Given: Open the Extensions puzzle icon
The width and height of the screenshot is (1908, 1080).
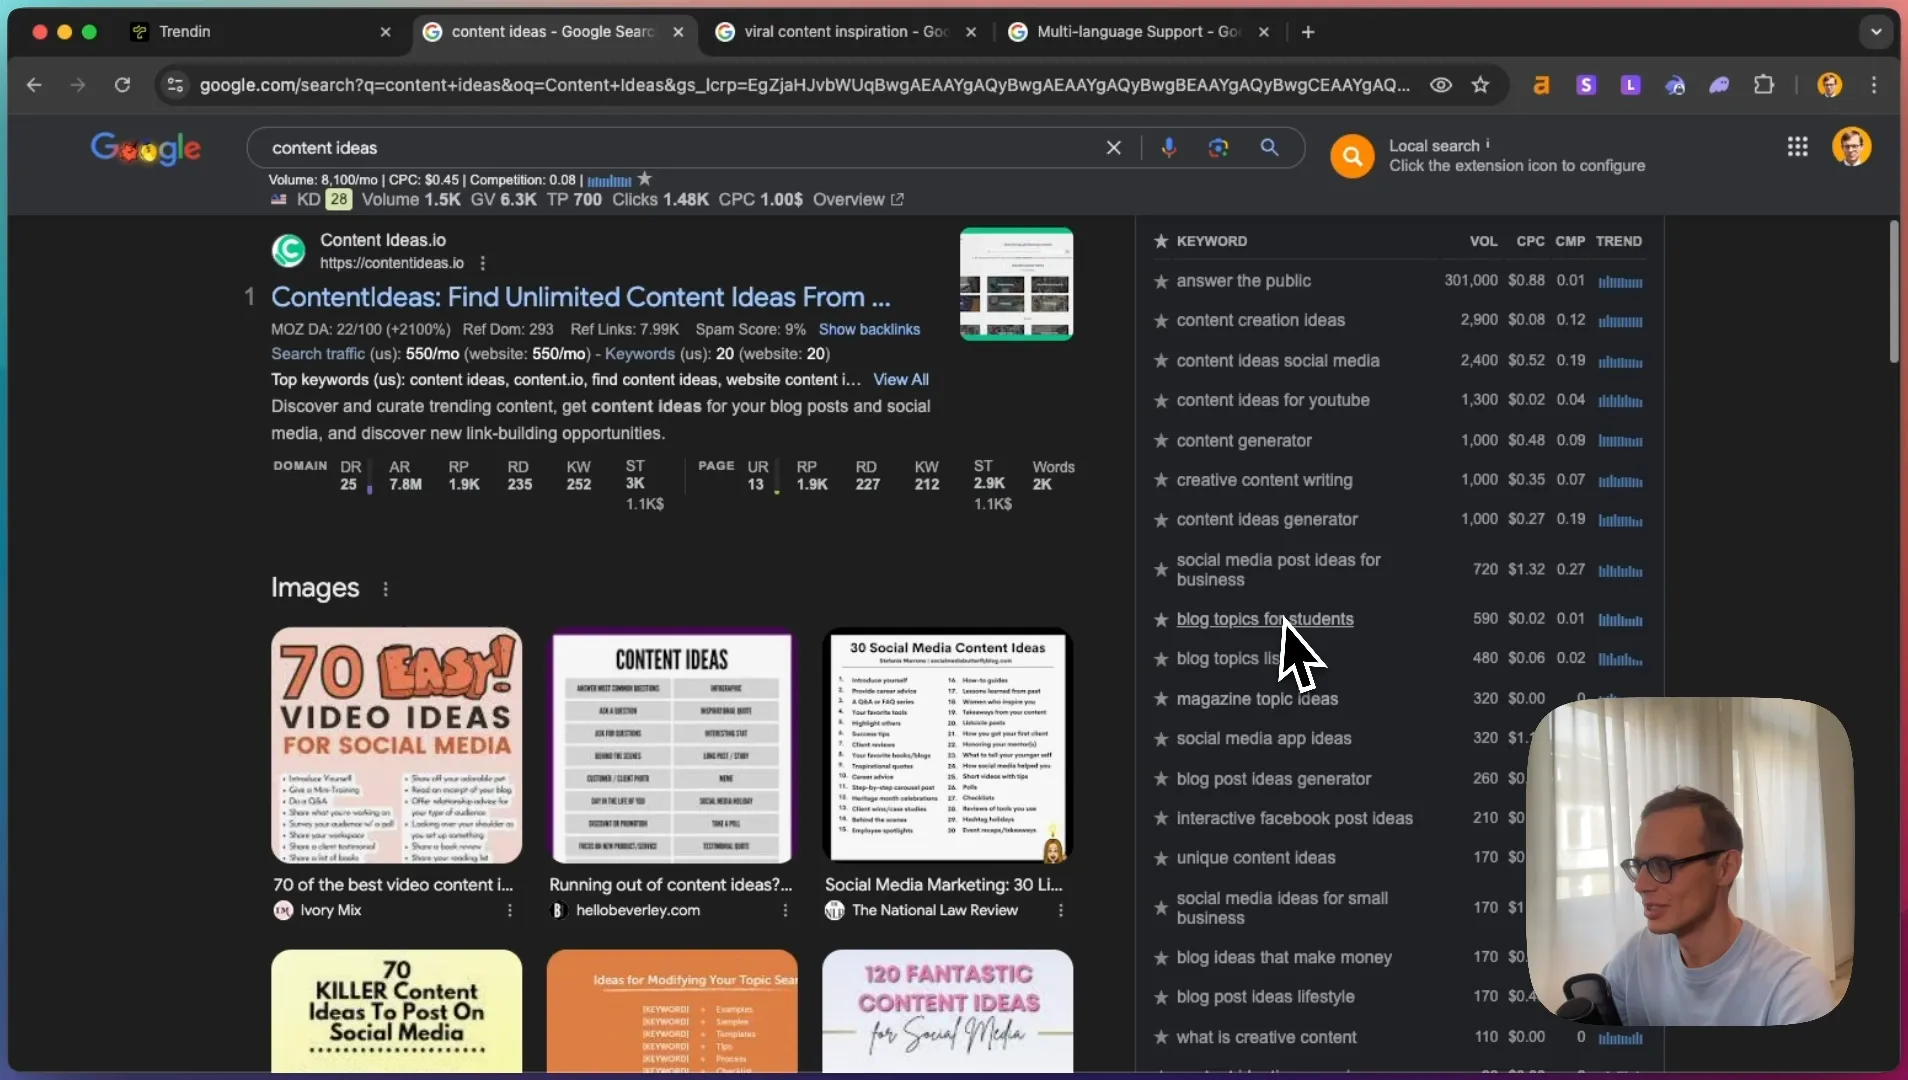Looking at the screenshot, I should pyautogui.click(x=1764, y=85).
